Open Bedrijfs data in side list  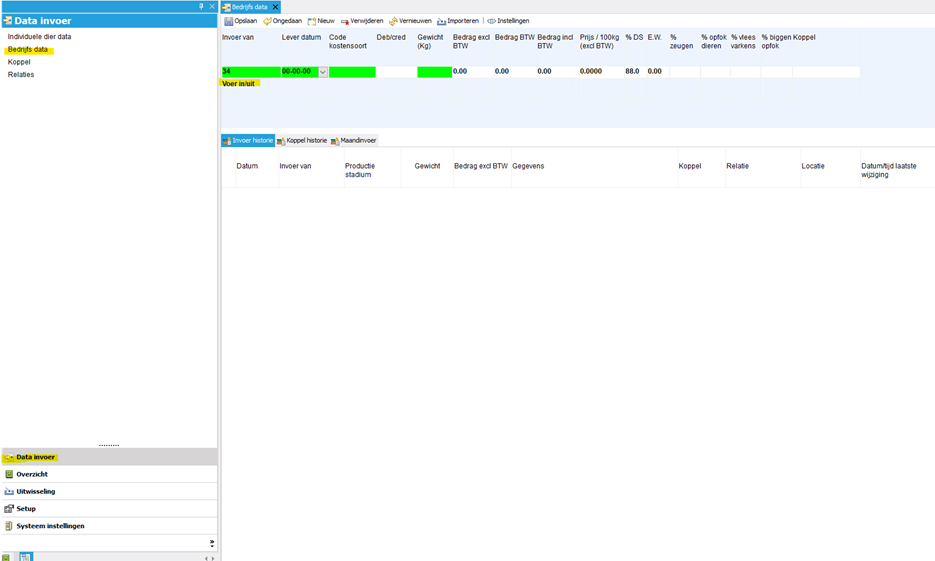28,49
